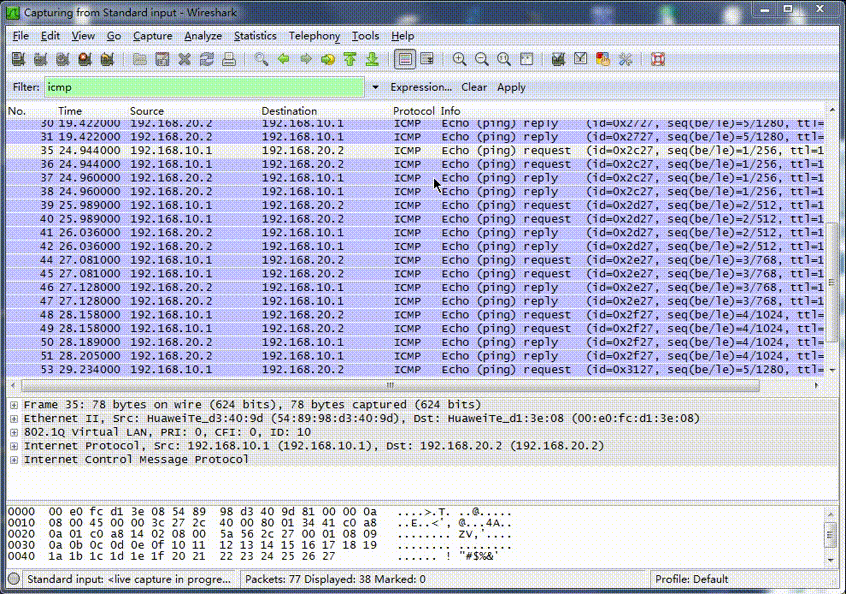846x594 pixels.
Task: Click the hex pane vertical scrollbar
Action: (x=831, y=535)
